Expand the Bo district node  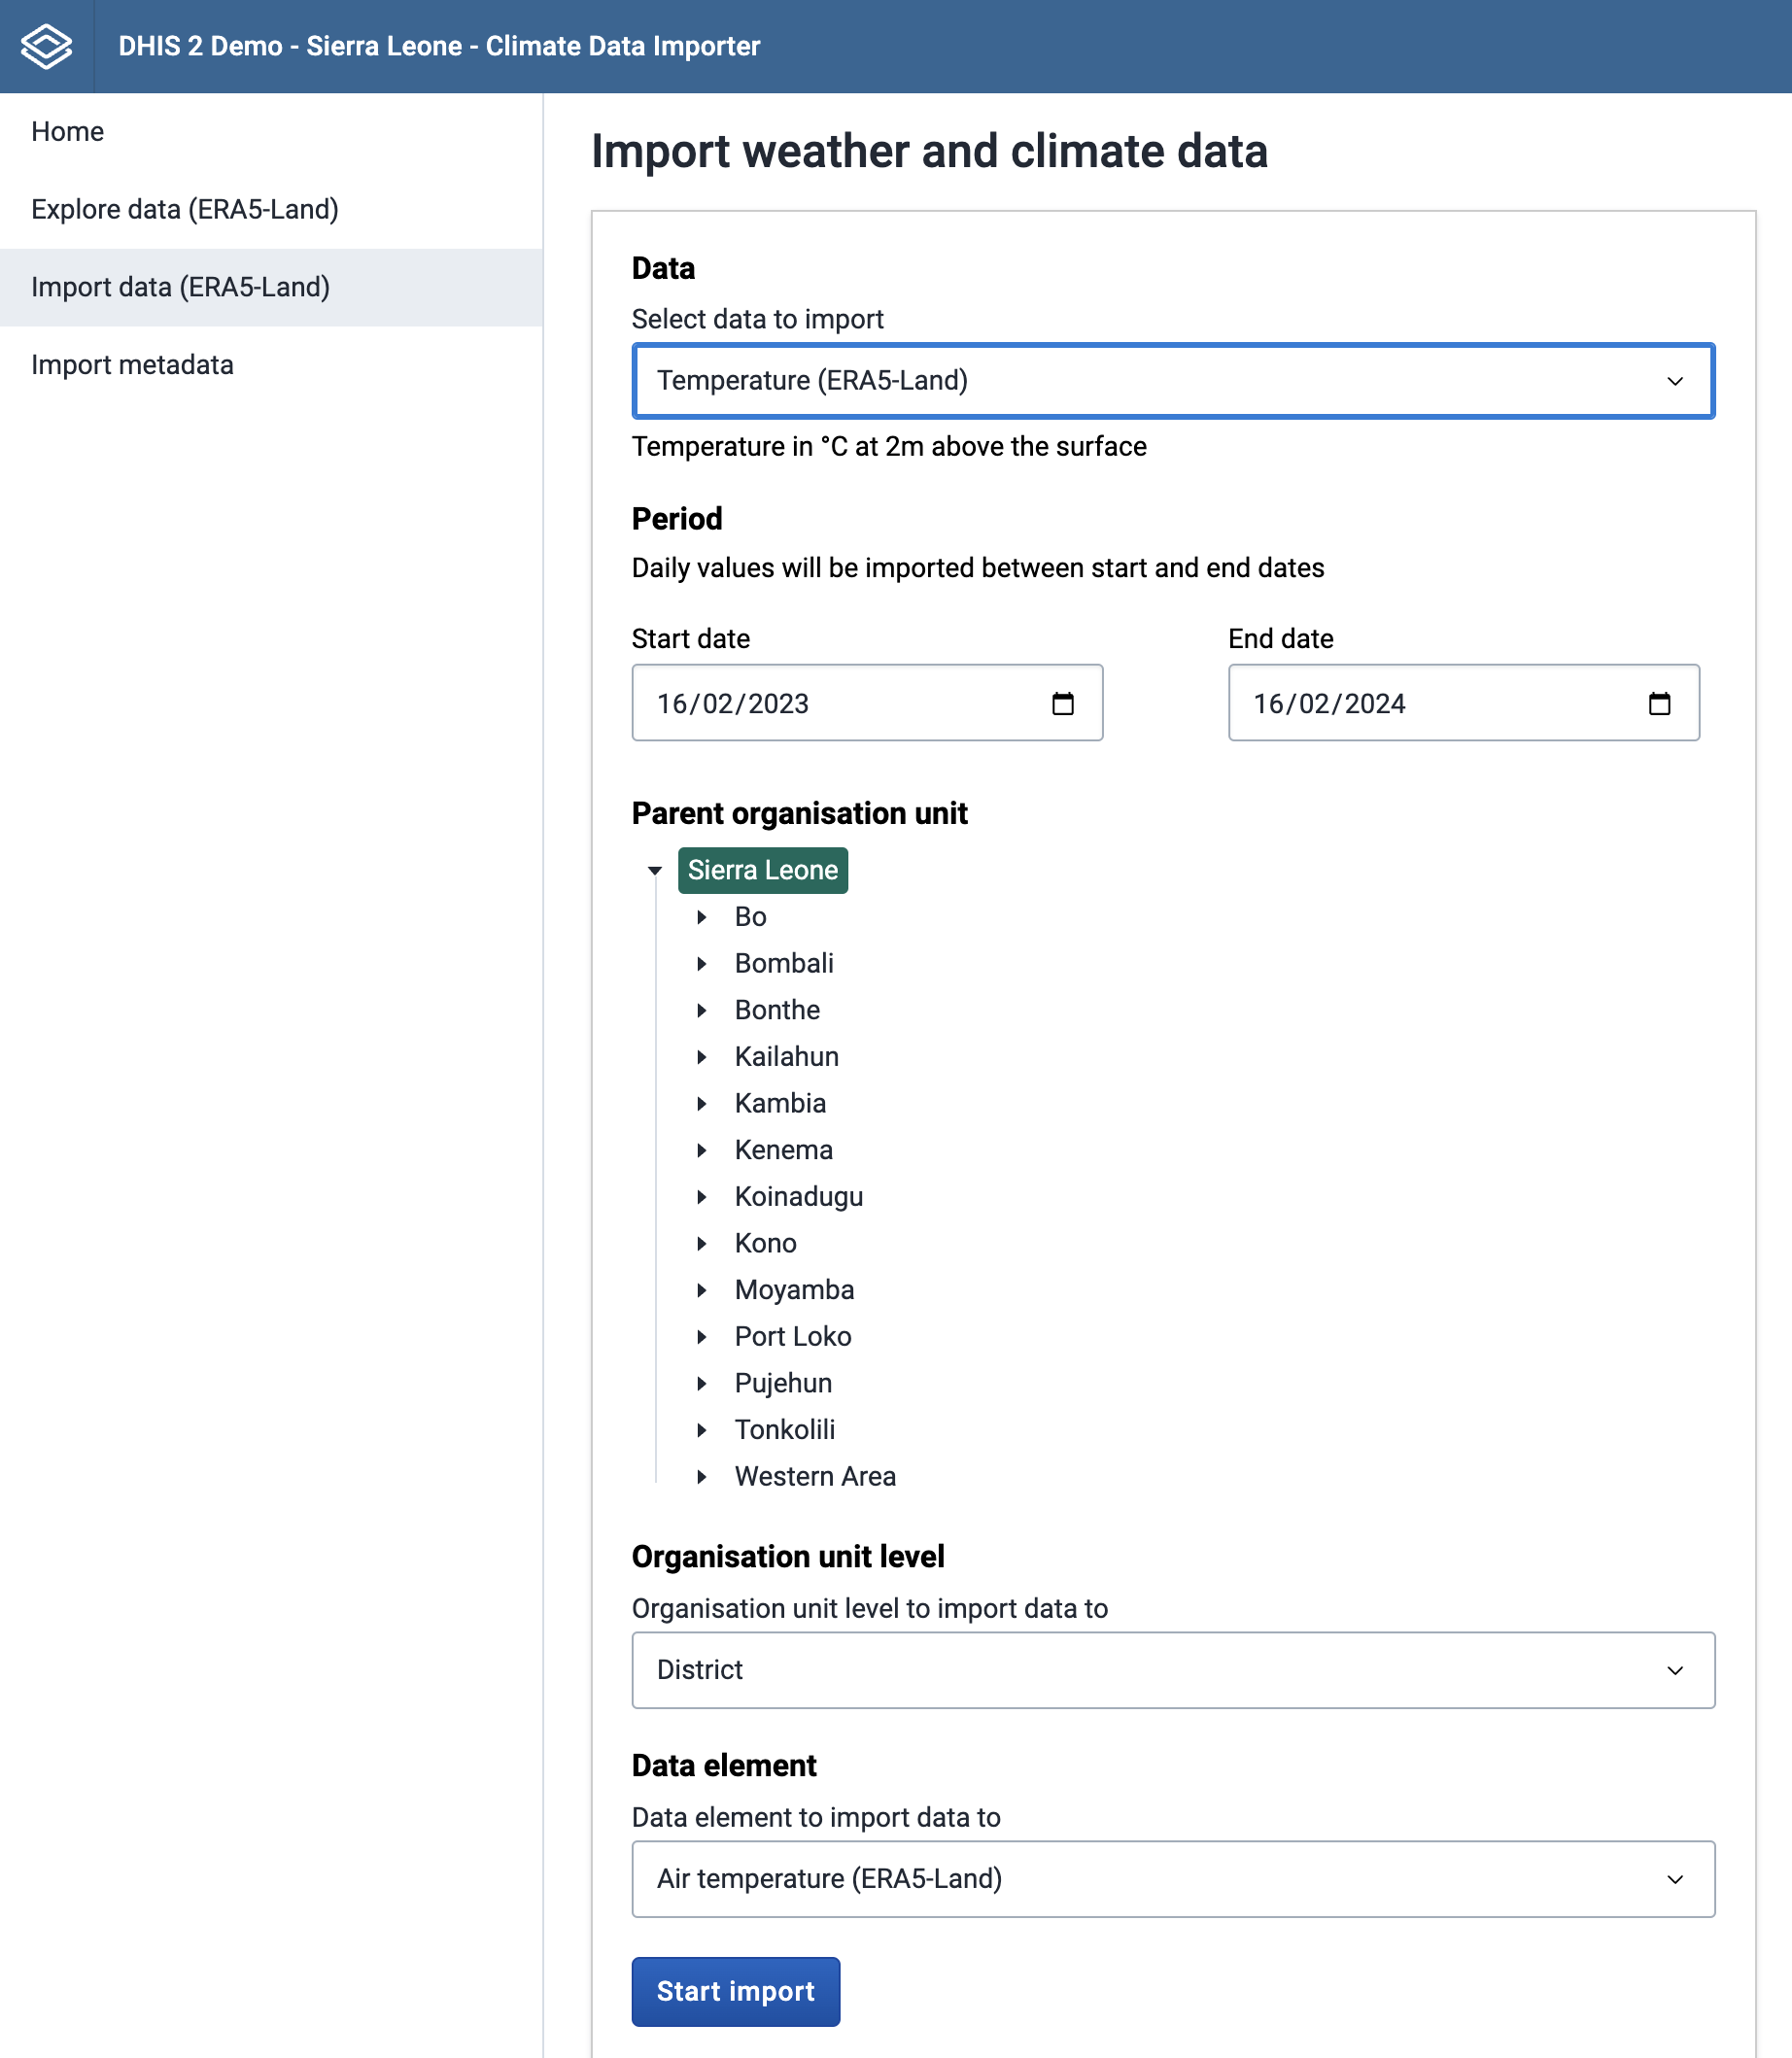[x=702, y=917]
